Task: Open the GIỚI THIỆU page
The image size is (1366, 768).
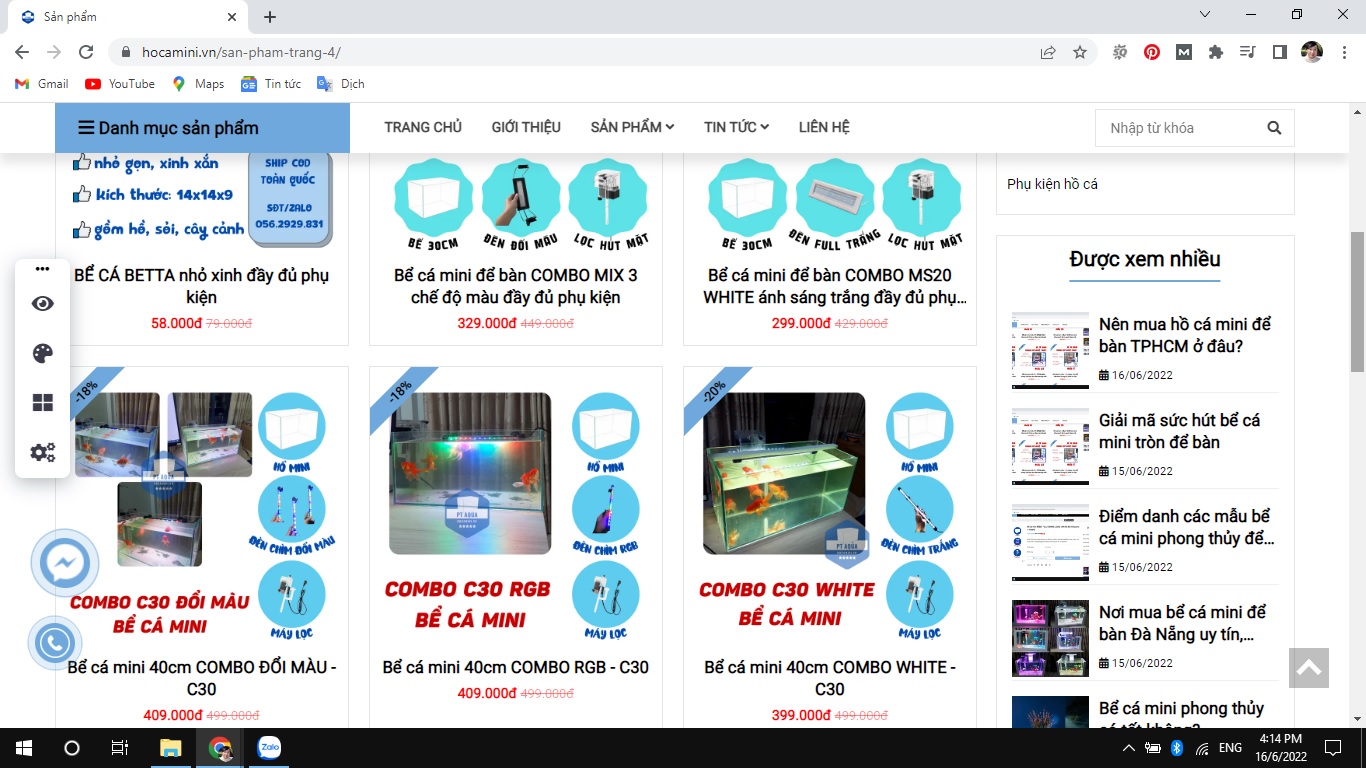Action: click(x=526, y=127)
